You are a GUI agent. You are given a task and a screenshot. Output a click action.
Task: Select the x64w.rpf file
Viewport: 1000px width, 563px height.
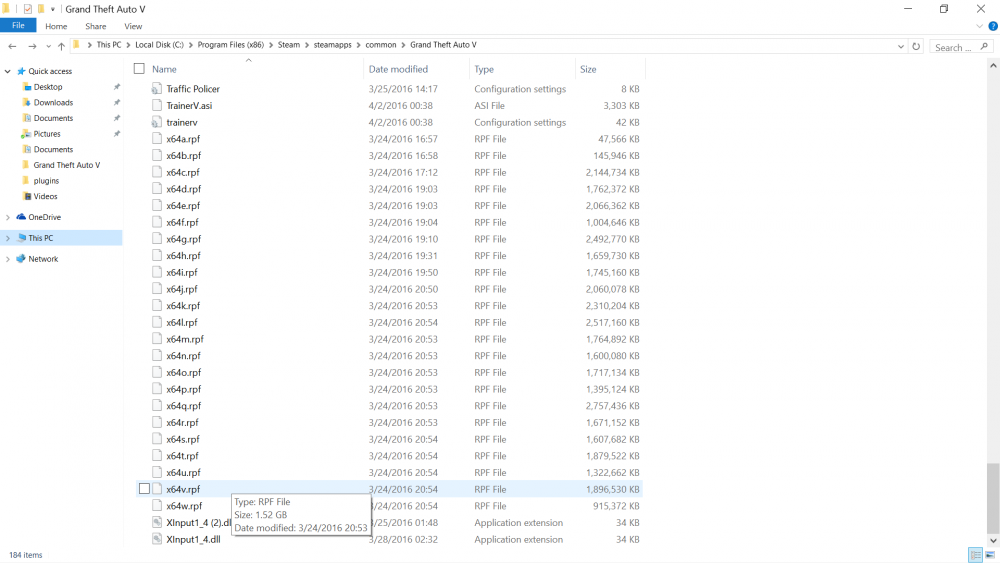pos(184,506)
